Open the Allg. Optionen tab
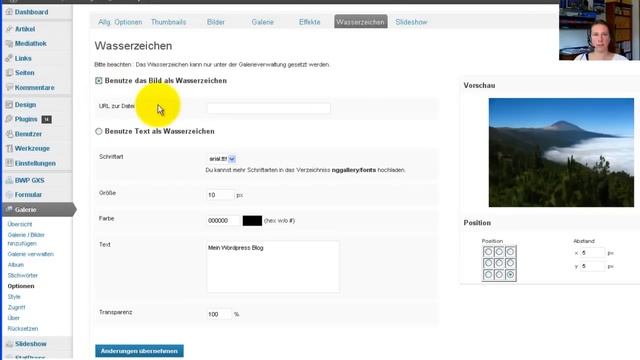 (120, 22)
